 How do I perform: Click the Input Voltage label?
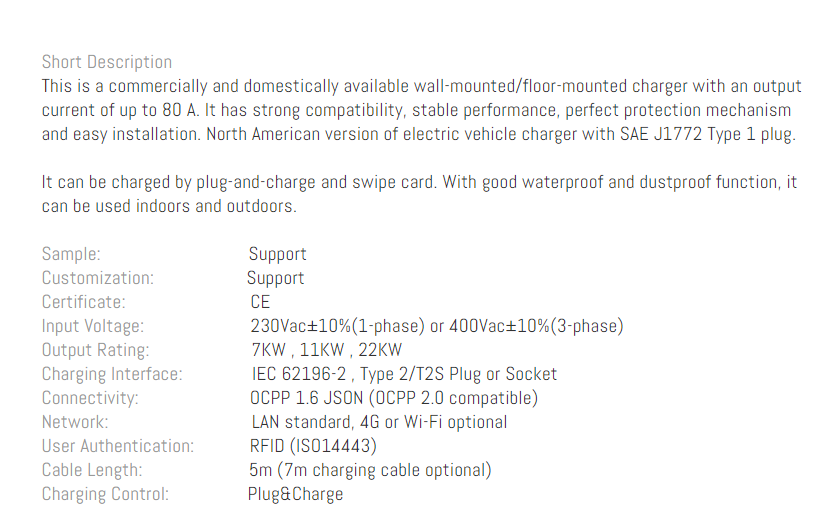[x=93, y=326]
